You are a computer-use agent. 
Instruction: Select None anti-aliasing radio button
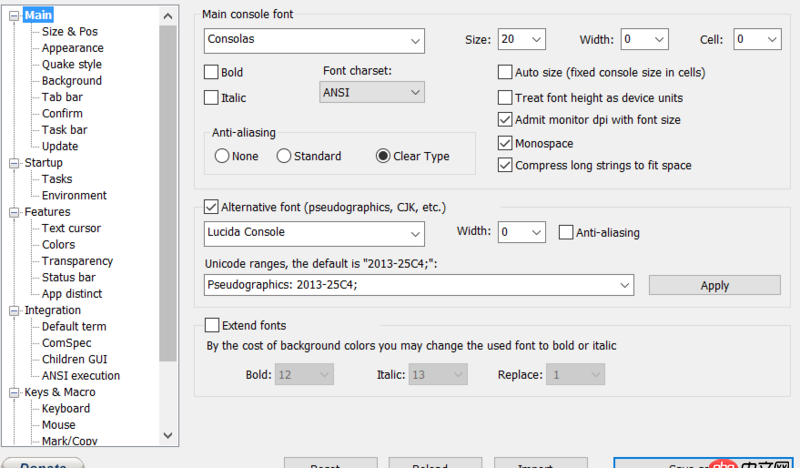(222, 156)
